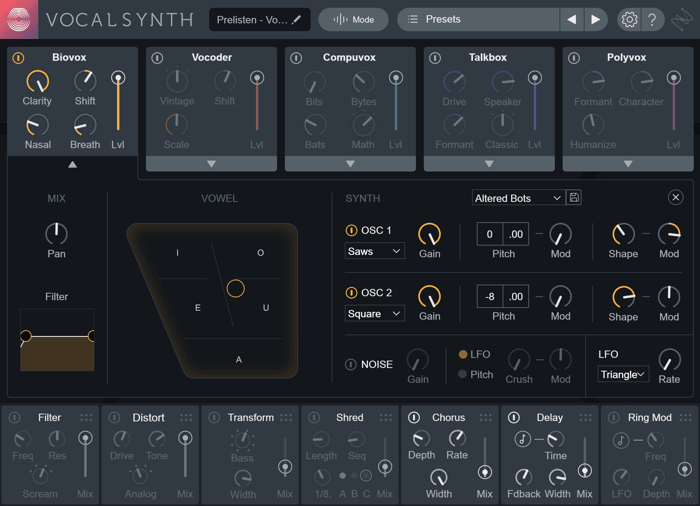Click the VocalSynth logo icon
700x506 pixels.
coord(19,19)
